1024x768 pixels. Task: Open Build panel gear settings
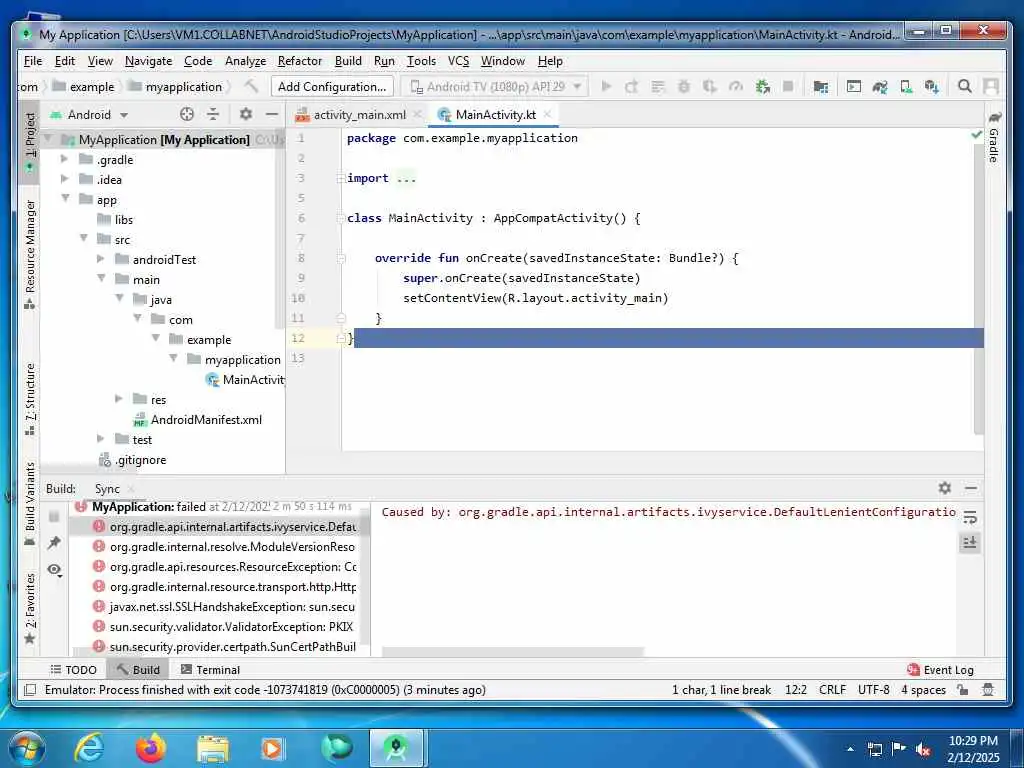[x=944, y=488]
